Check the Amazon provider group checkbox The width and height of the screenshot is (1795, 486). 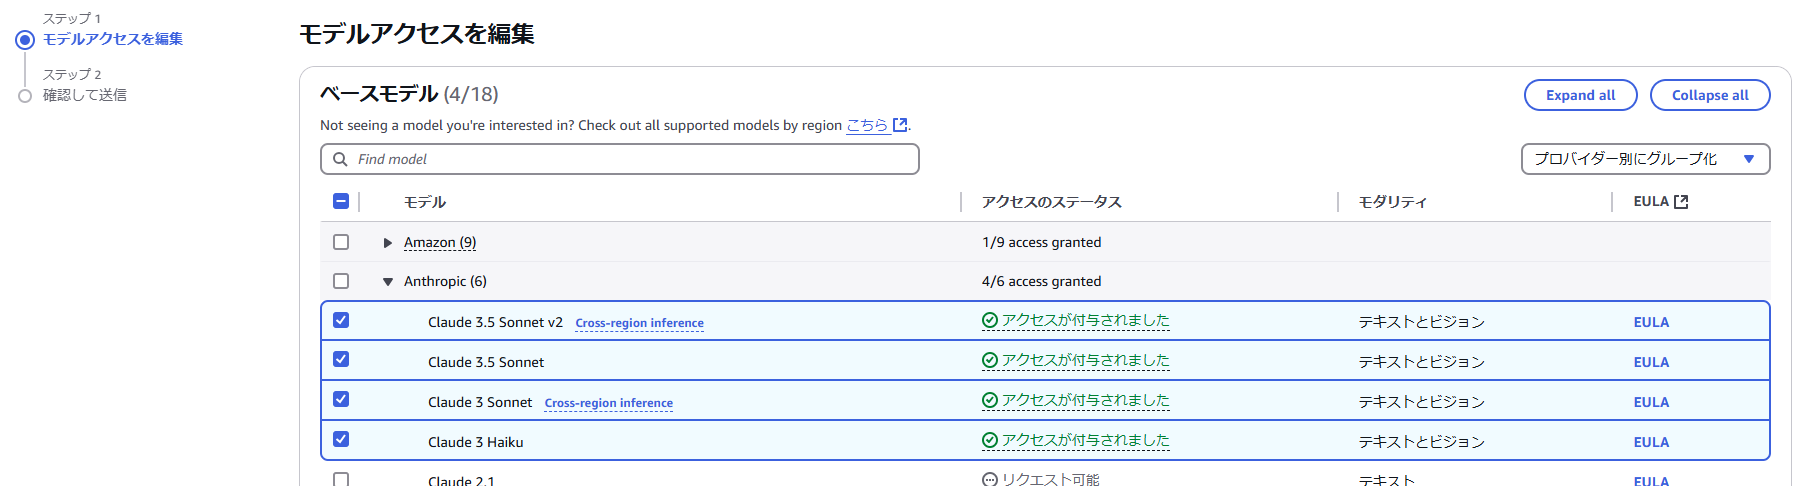pos(341,242)
